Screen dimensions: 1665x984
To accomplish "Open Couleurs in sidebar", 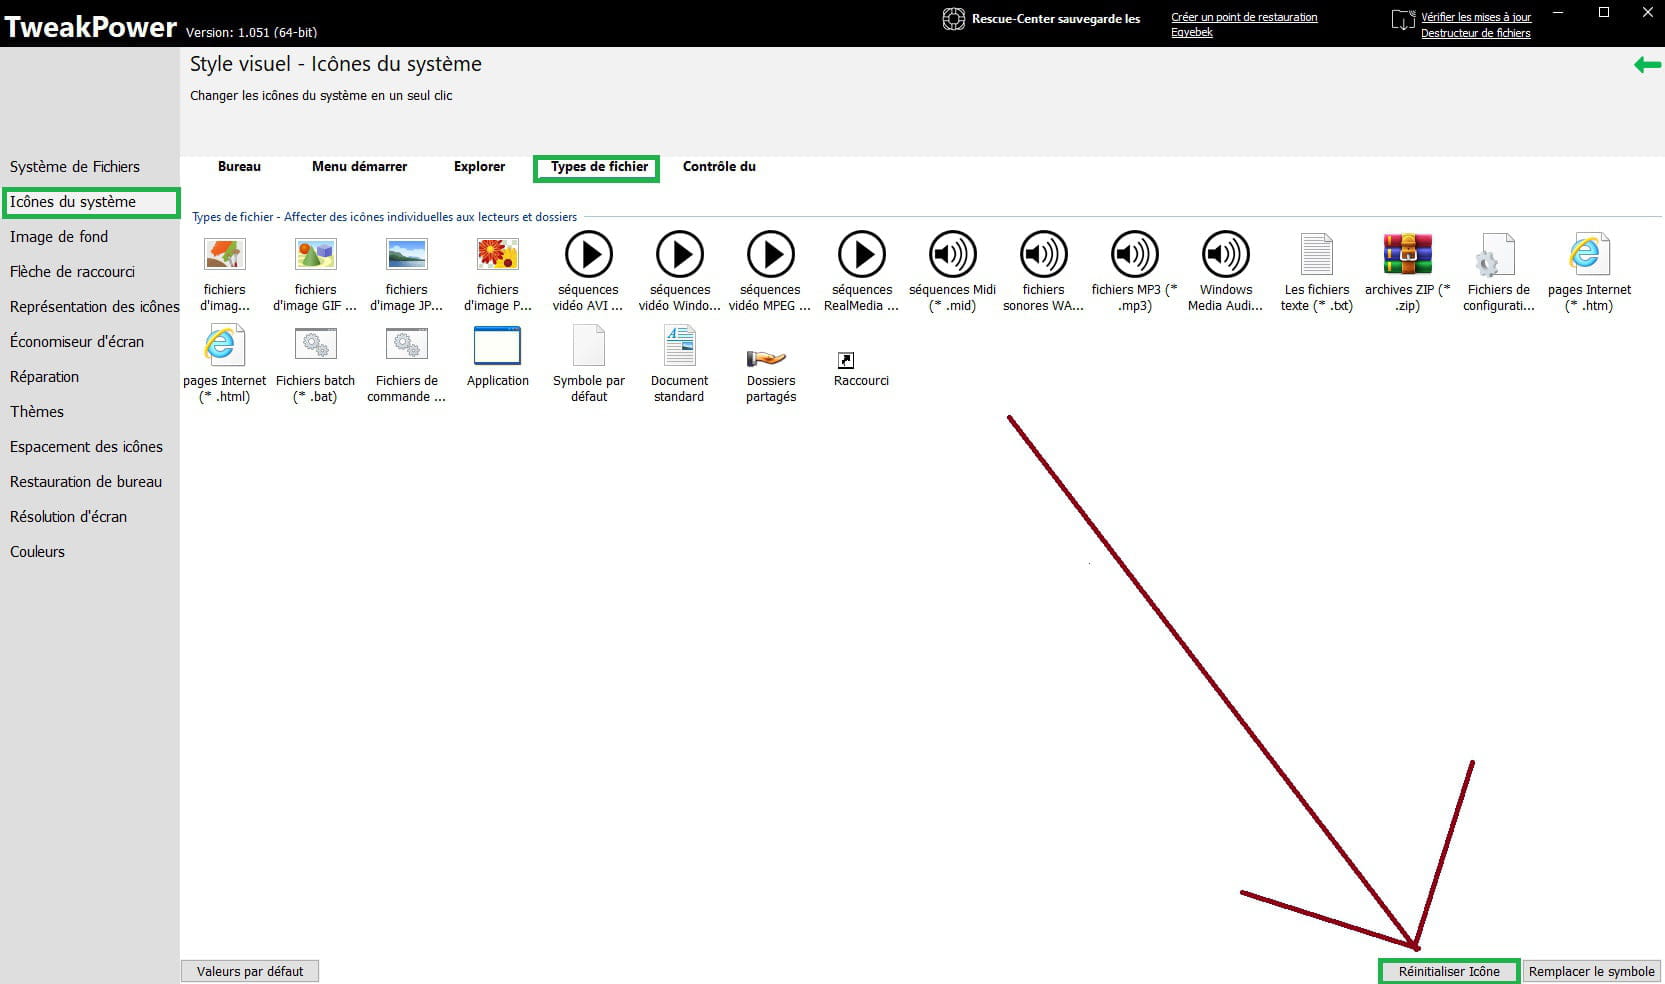I will click(x=37, y=552).
